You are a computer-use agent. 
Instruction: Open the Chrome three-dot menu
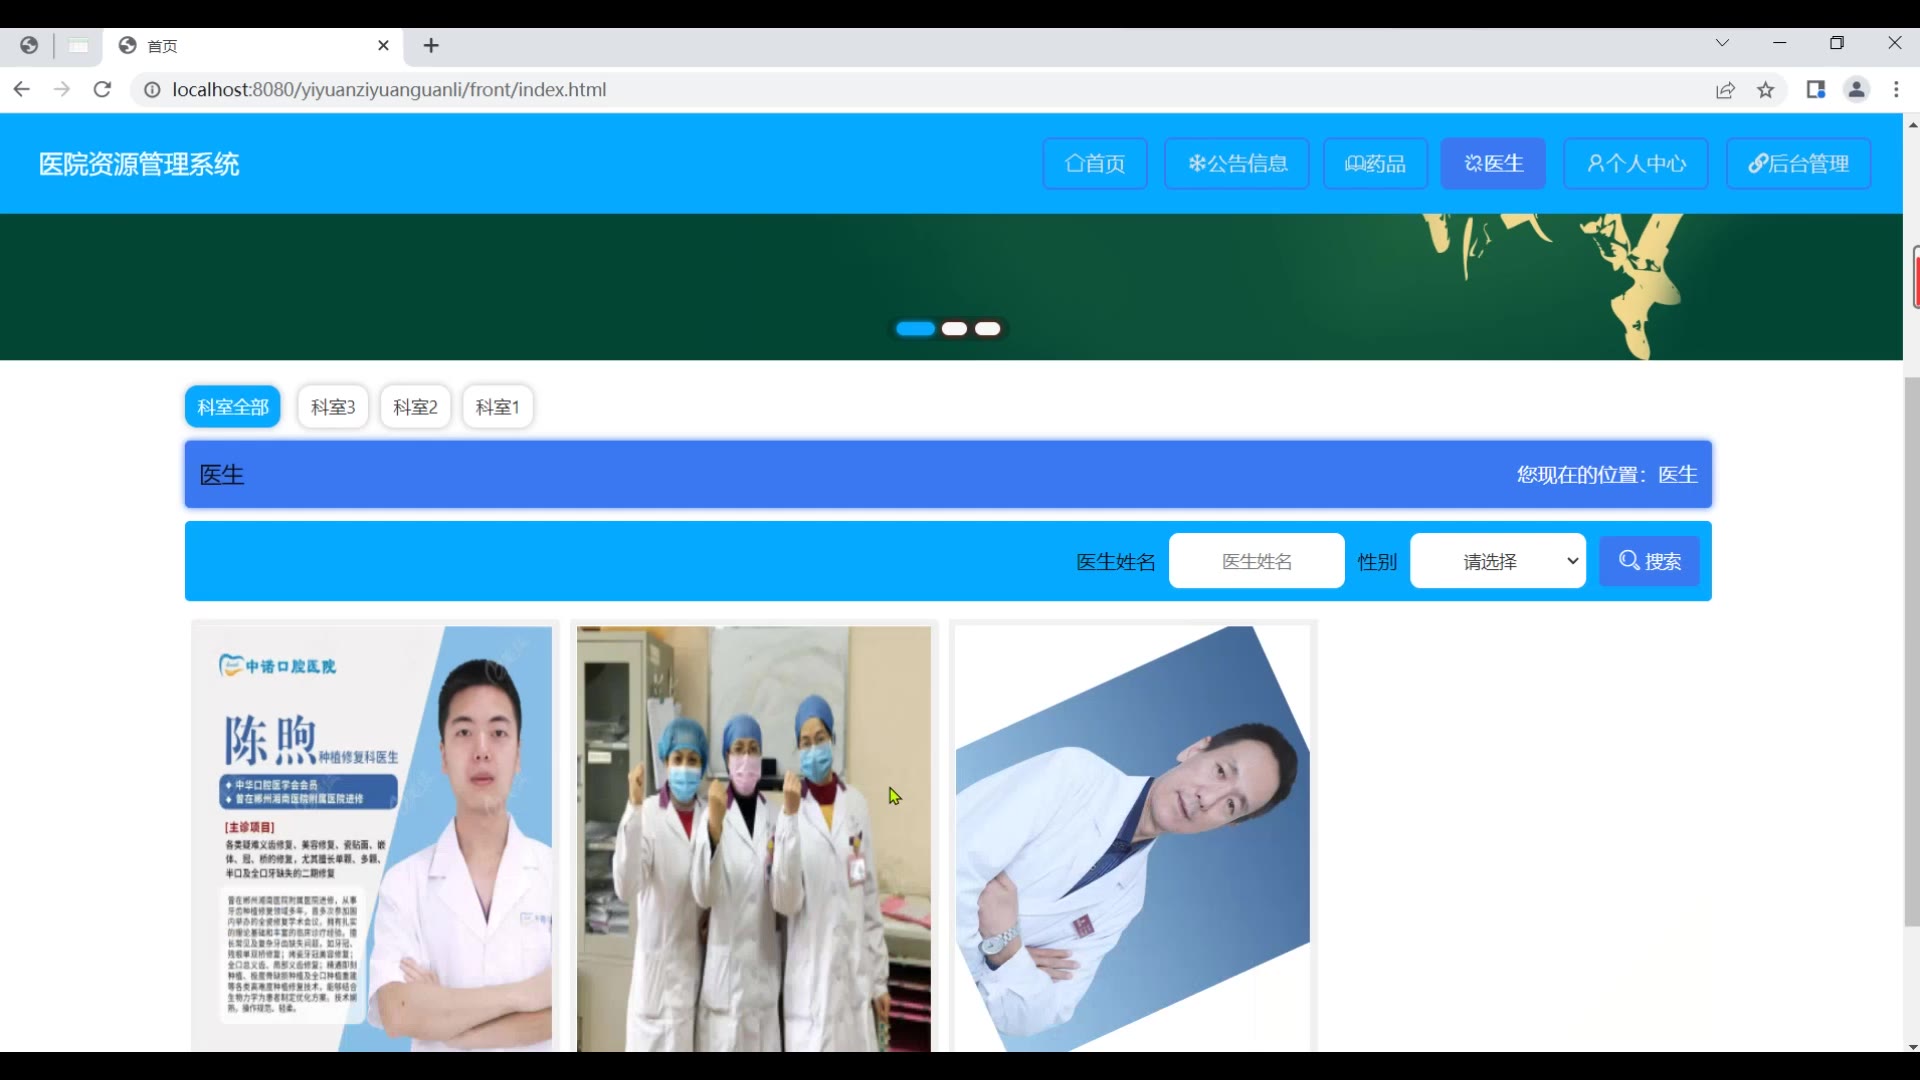point(1896,90)
